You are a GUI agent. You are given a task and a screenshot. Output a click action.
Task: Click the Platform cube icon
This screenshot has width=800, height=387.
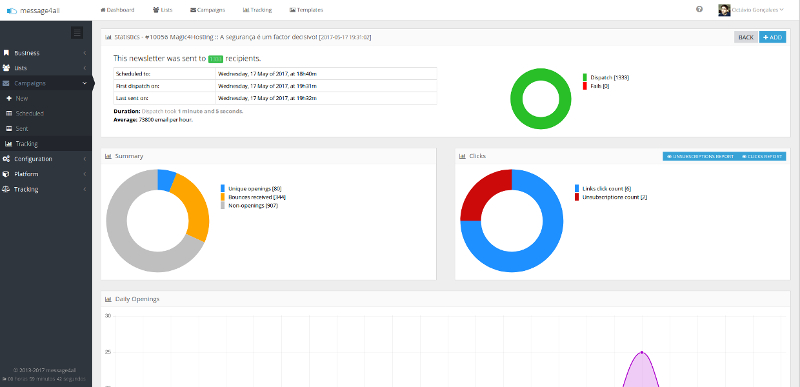[6, 174]
